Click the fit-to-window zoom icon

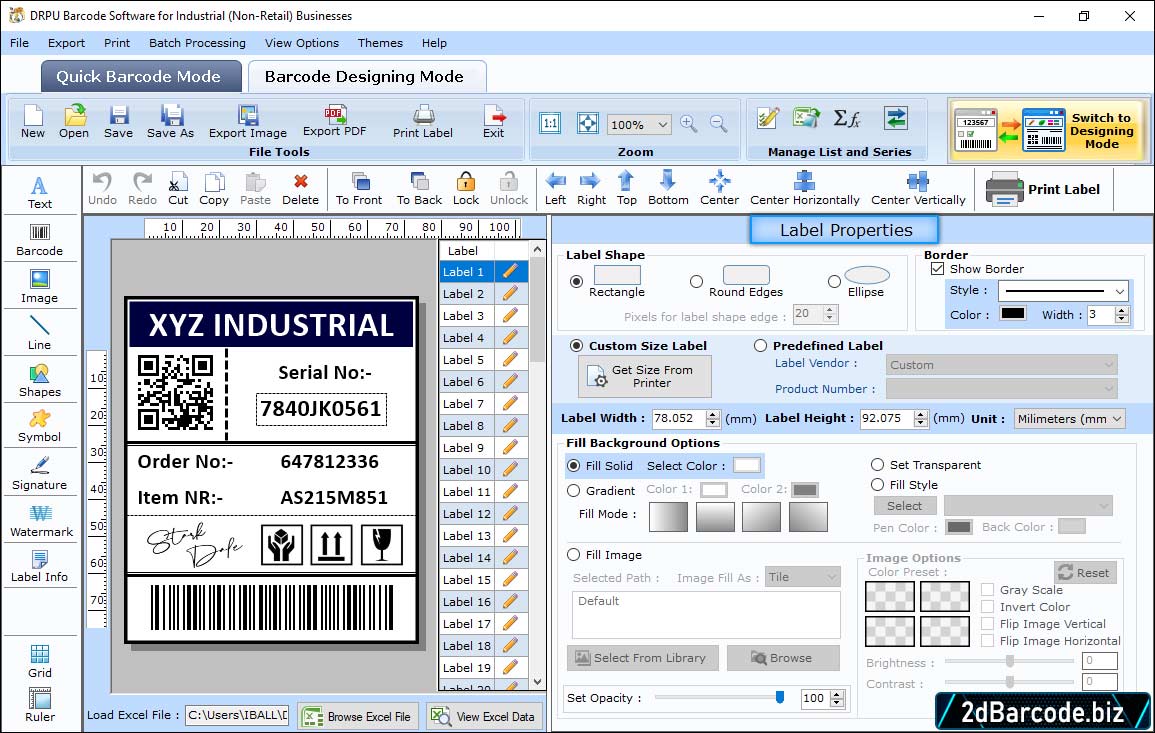tap(588, 123)
